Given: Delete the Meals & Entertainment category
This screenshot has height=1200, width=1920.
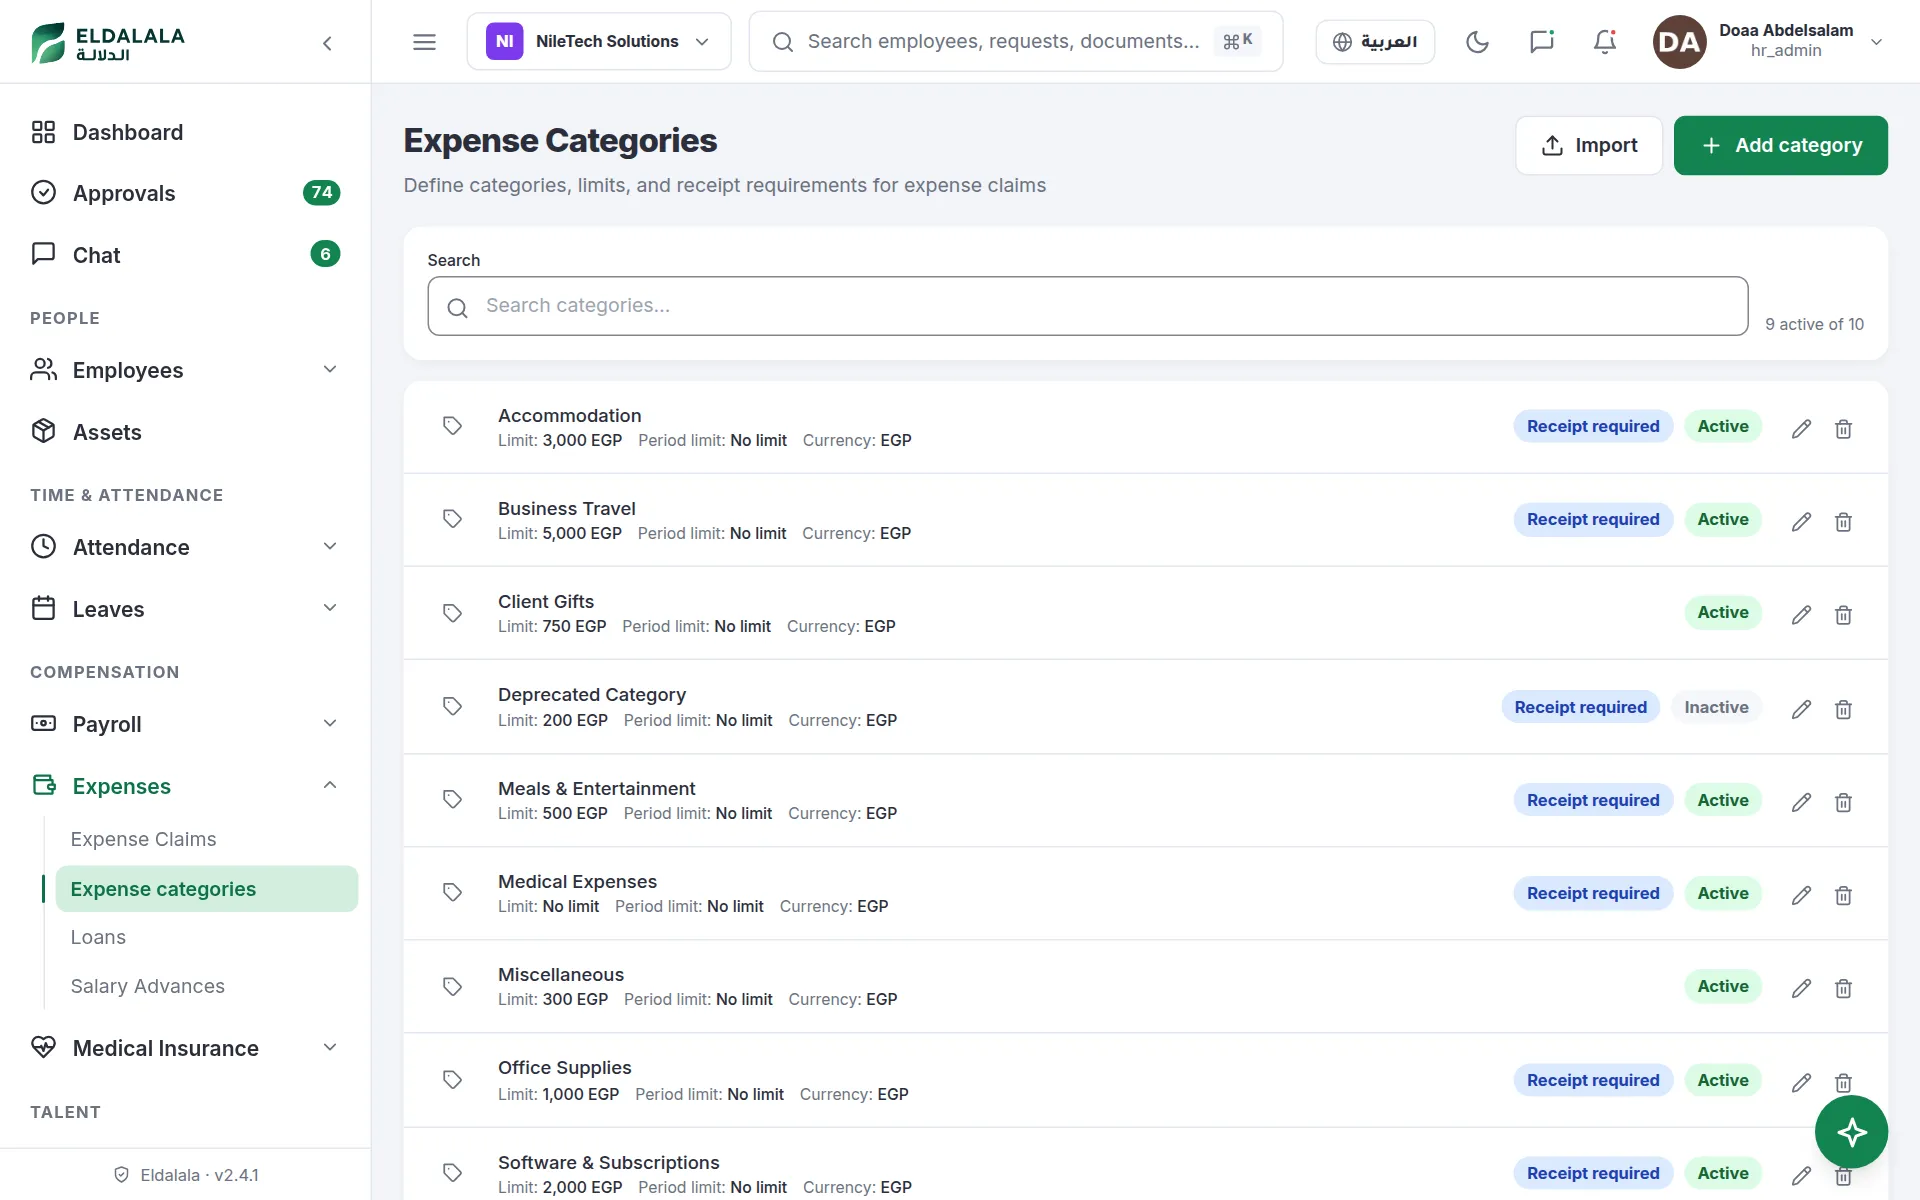Looking at the screenshot, I should tap(1843, 802).
